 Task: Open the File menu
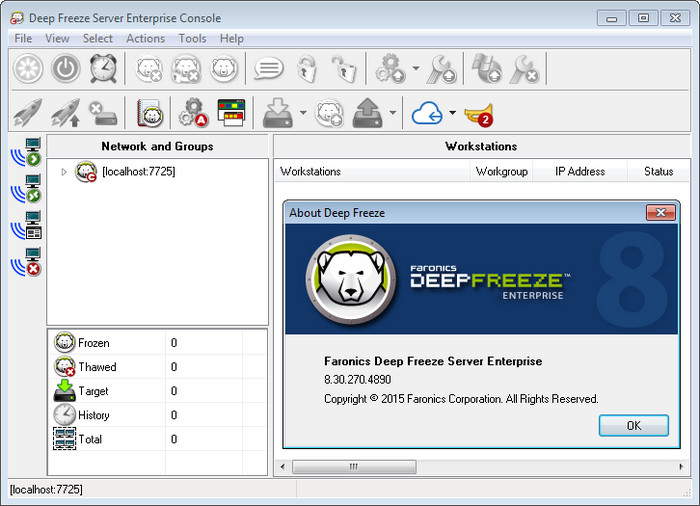pos(23,38)
